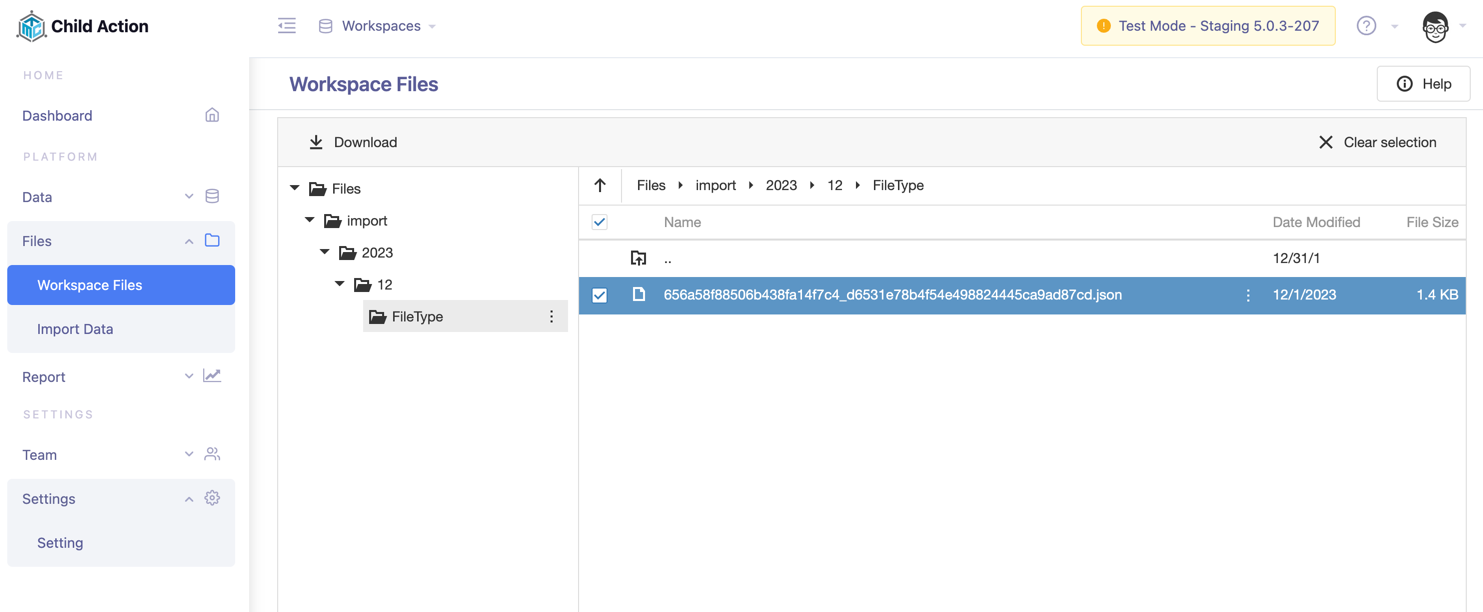Uncheck the selected JSON file's checkbox

599,294
